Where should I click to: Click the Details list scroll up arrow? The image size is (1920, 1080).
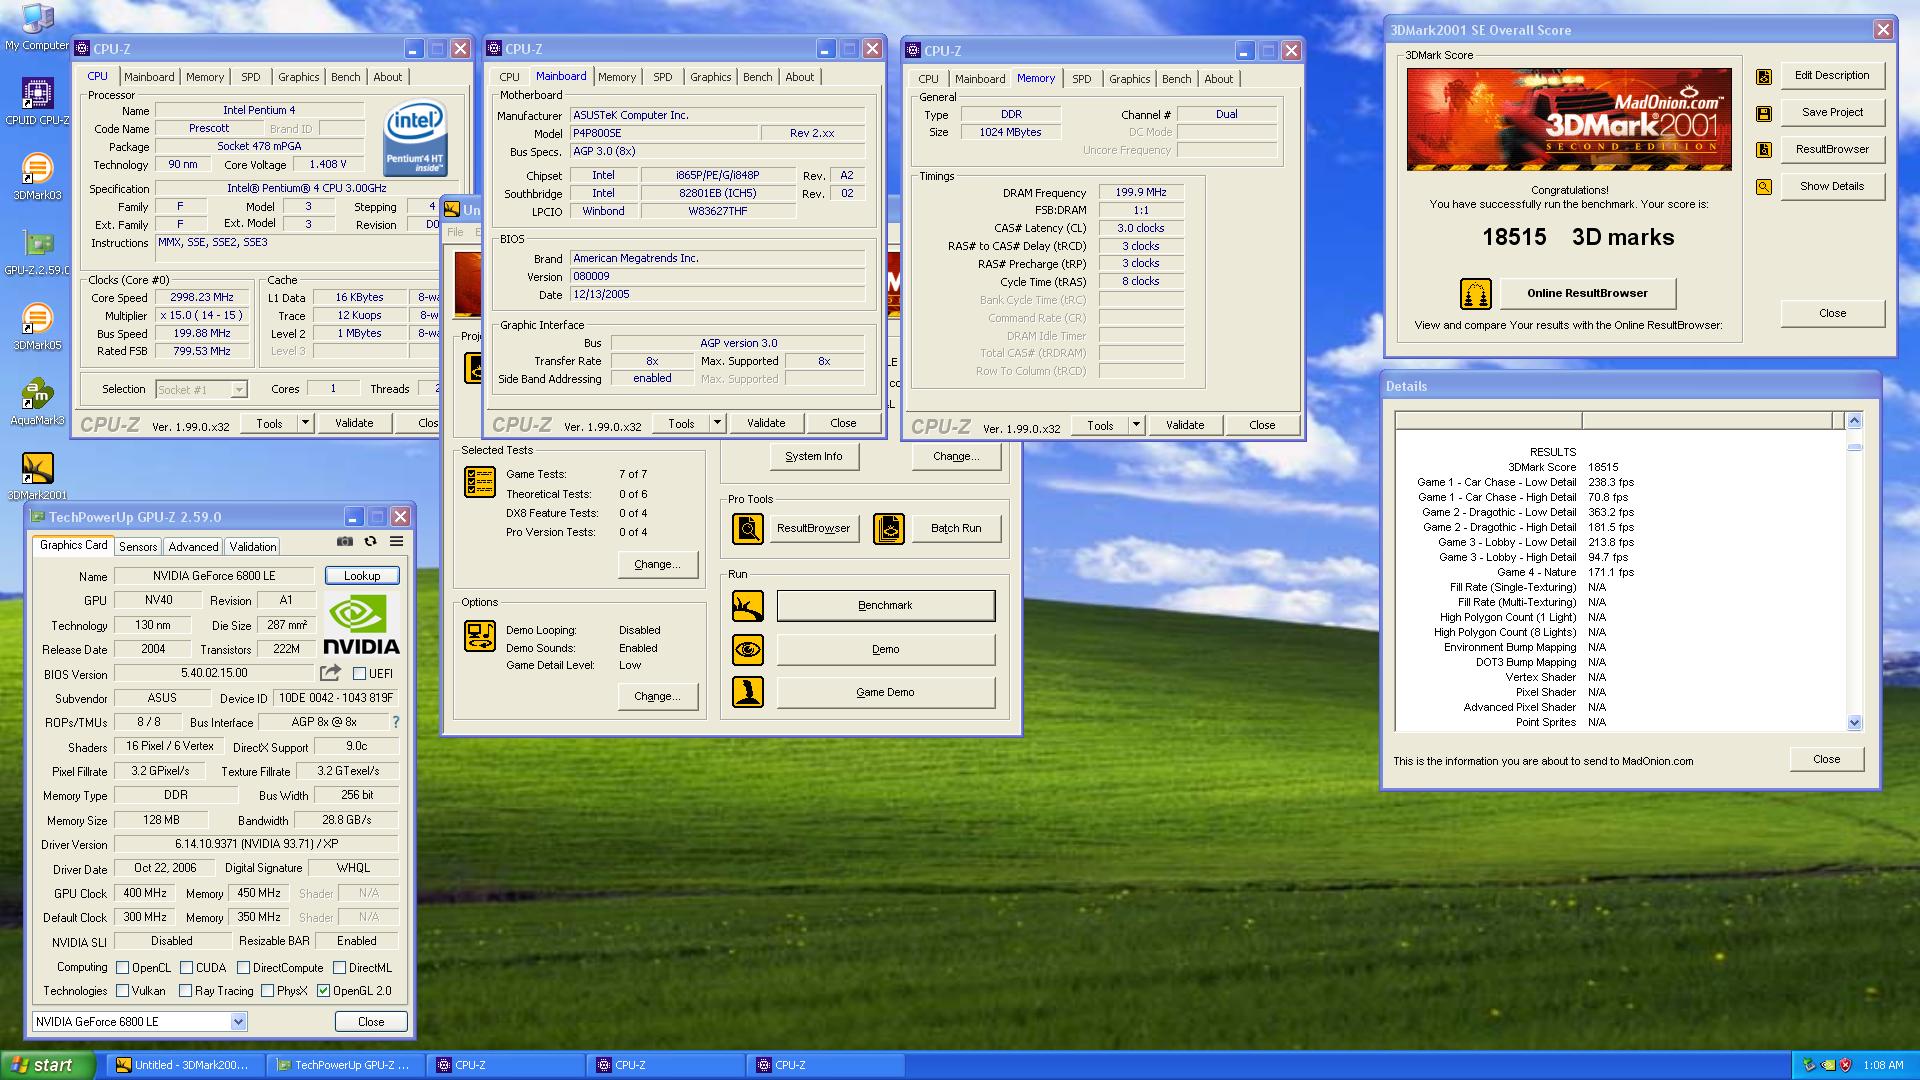tap(1854, 420)
